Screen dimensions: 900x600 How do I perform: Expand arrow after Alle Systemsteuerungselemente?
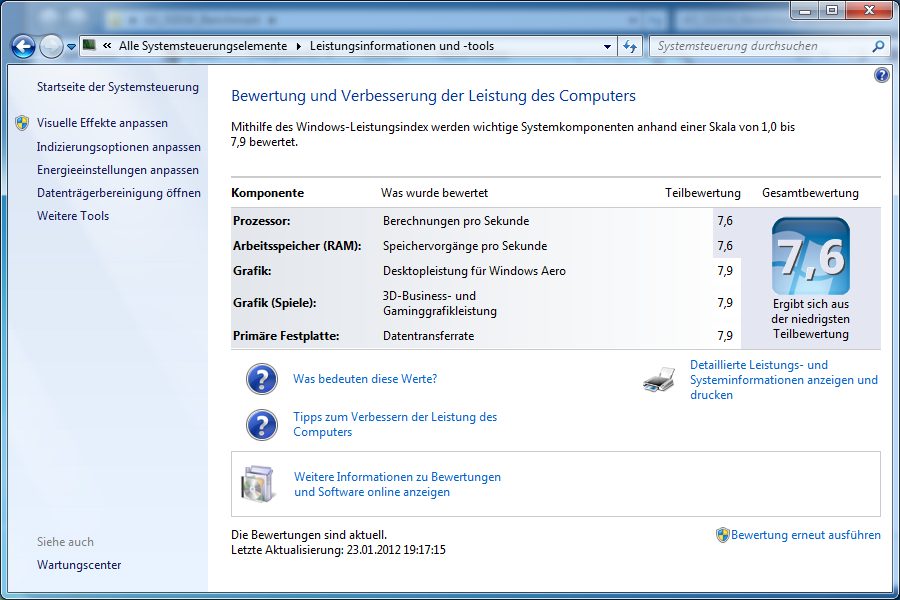click(x=298, y=47)
